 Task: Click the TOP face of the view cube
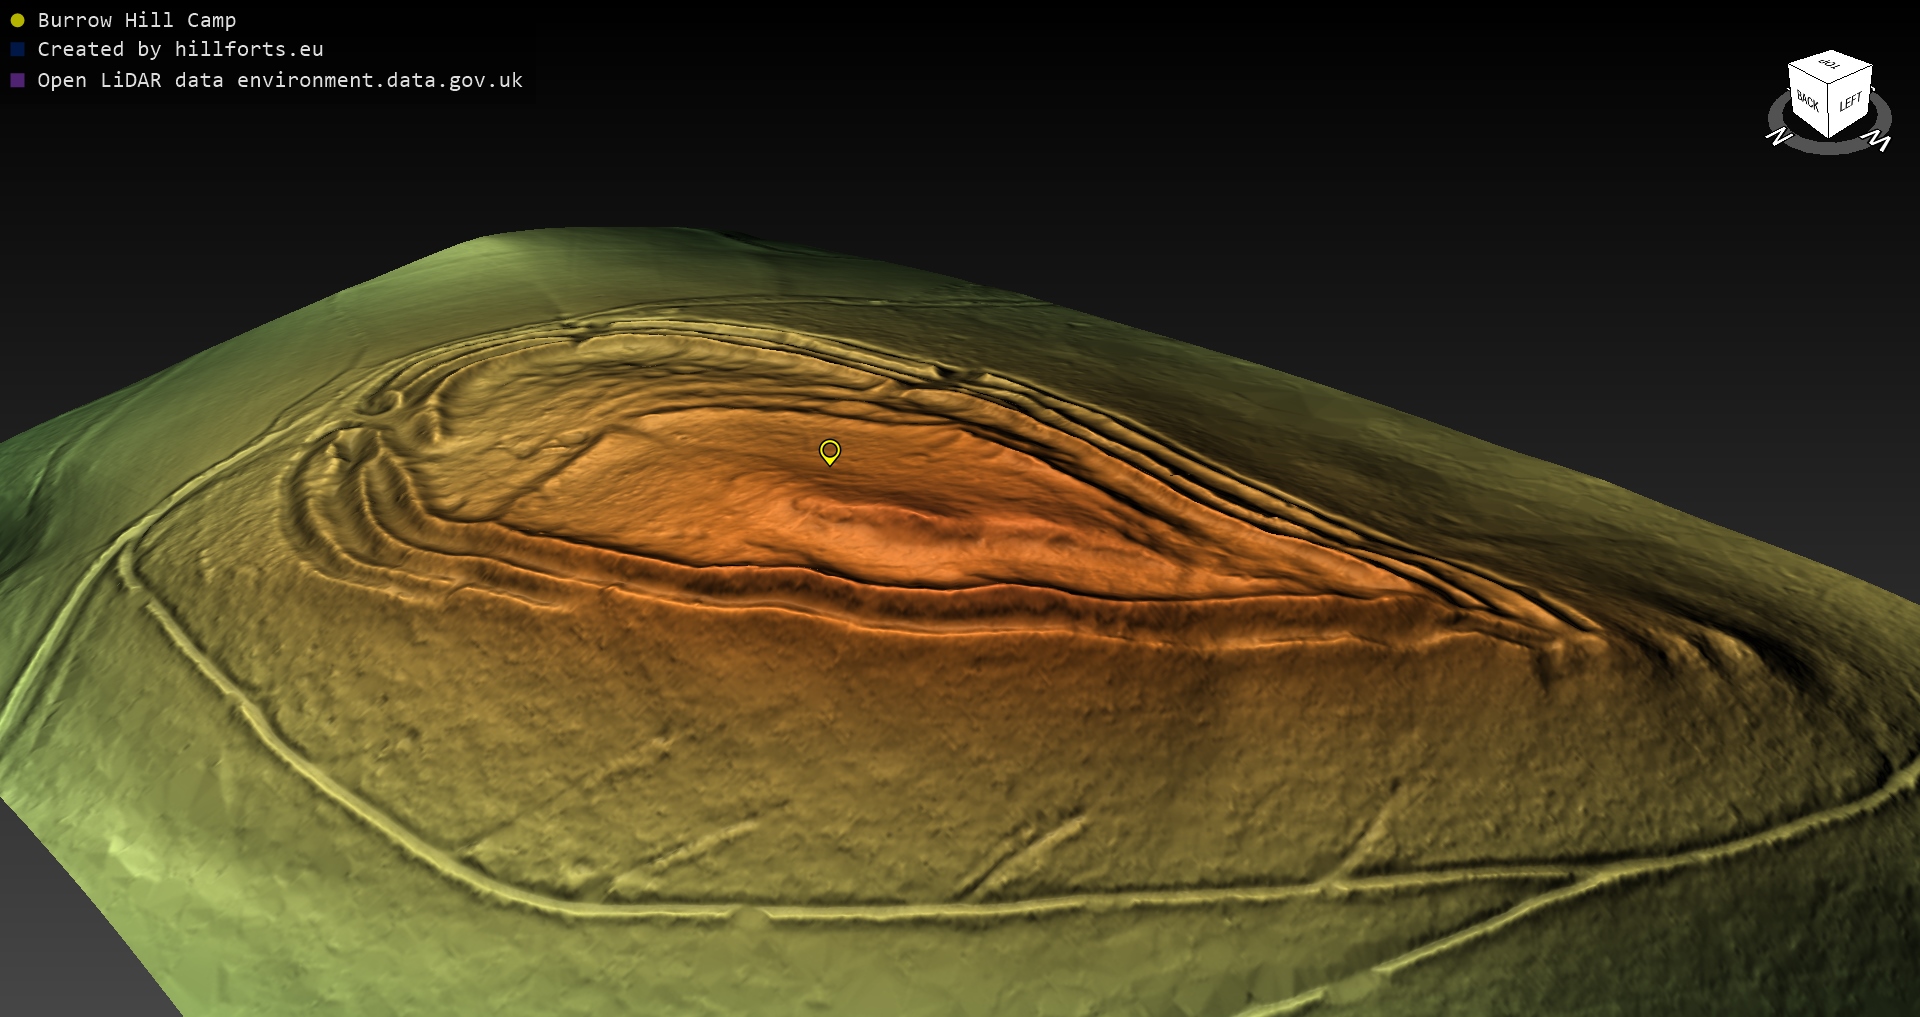pos(1830,64)
